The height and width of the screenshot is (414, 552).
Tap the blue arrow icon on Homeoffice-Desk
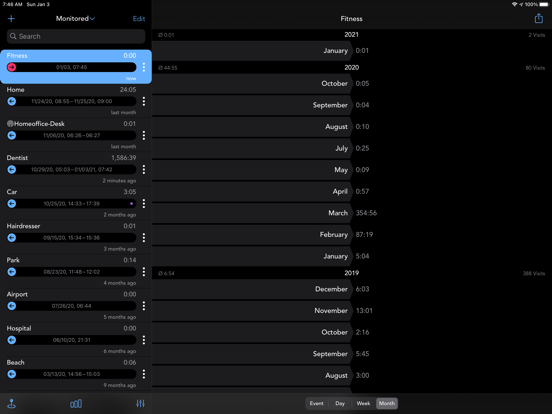click(12, 136)
